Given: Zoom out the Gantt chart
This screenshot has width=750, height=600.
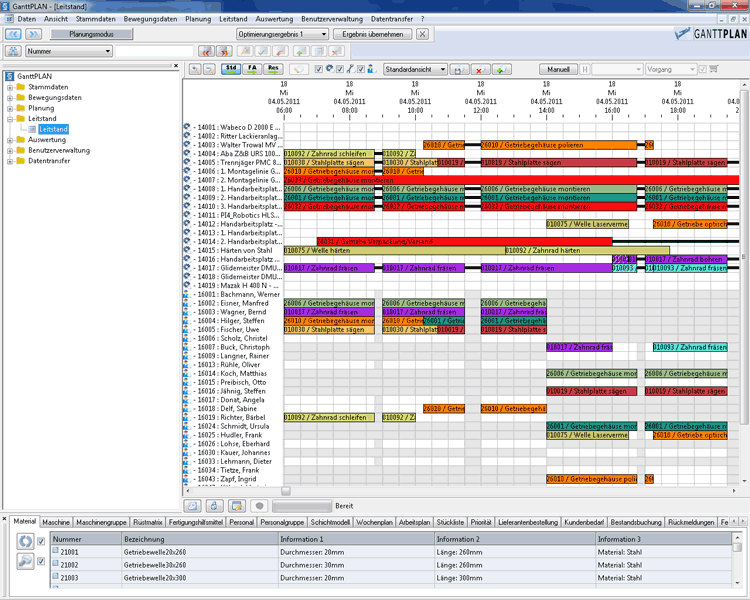Looking at the screenshot, I should tap(209, 69).
